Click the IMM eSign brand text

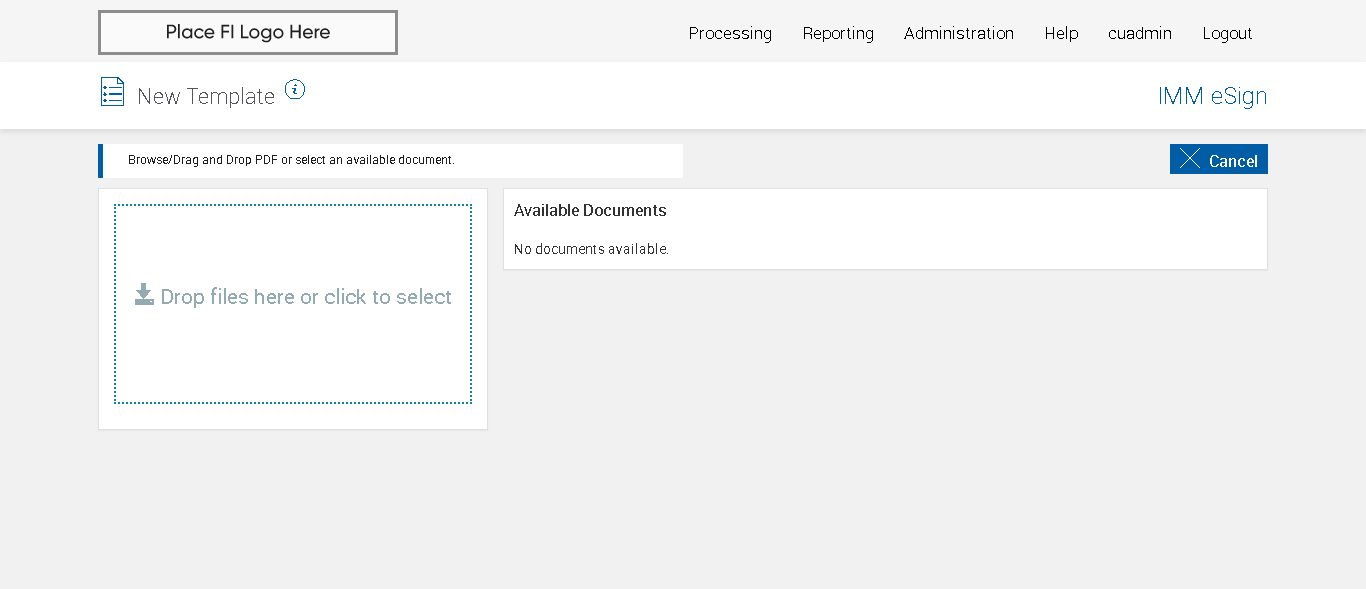[x=1212, y=96]
